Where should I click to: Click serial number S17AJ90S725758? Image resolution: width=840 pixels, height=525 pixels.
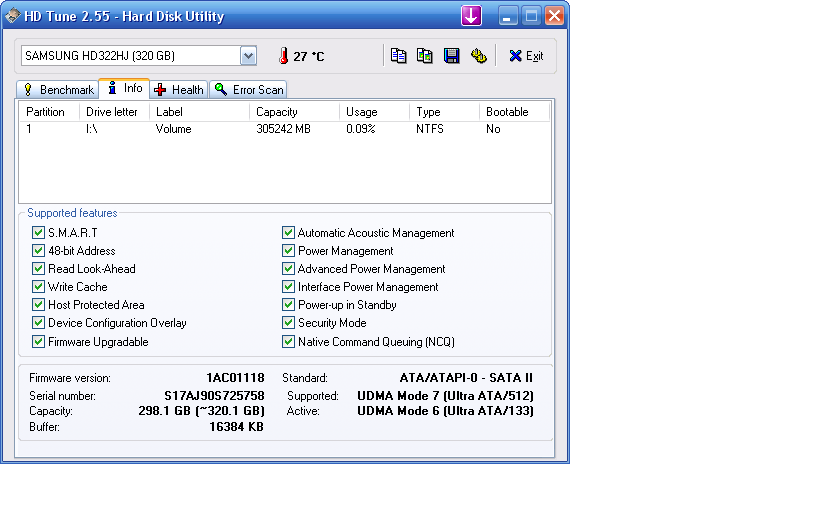[214, 396]
